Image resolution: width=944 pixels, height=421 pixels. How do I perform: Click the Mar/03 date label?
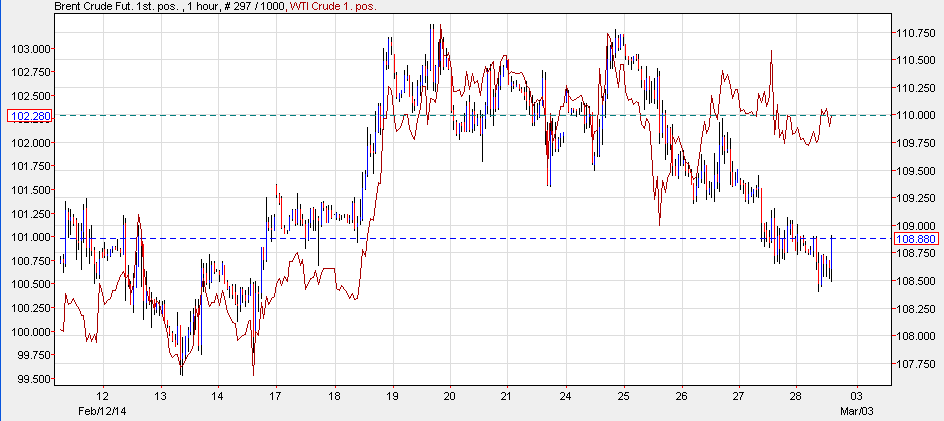coord(856,409)
